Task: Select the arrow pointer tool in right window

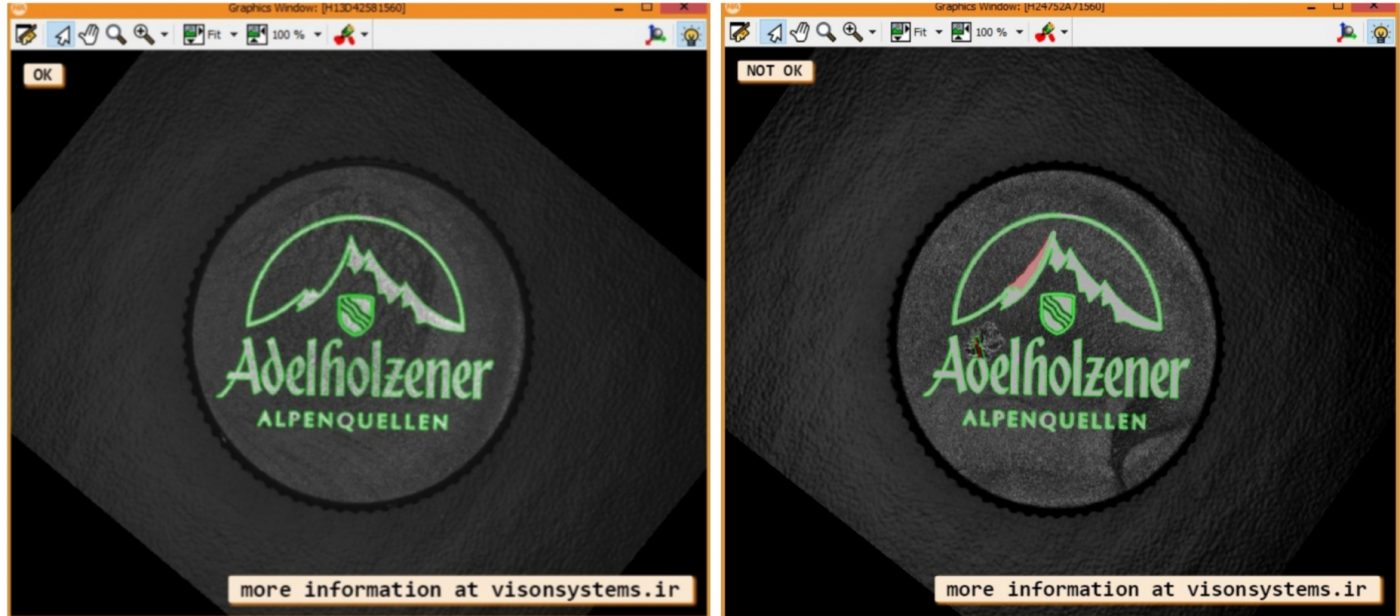Action: [773, 33]
